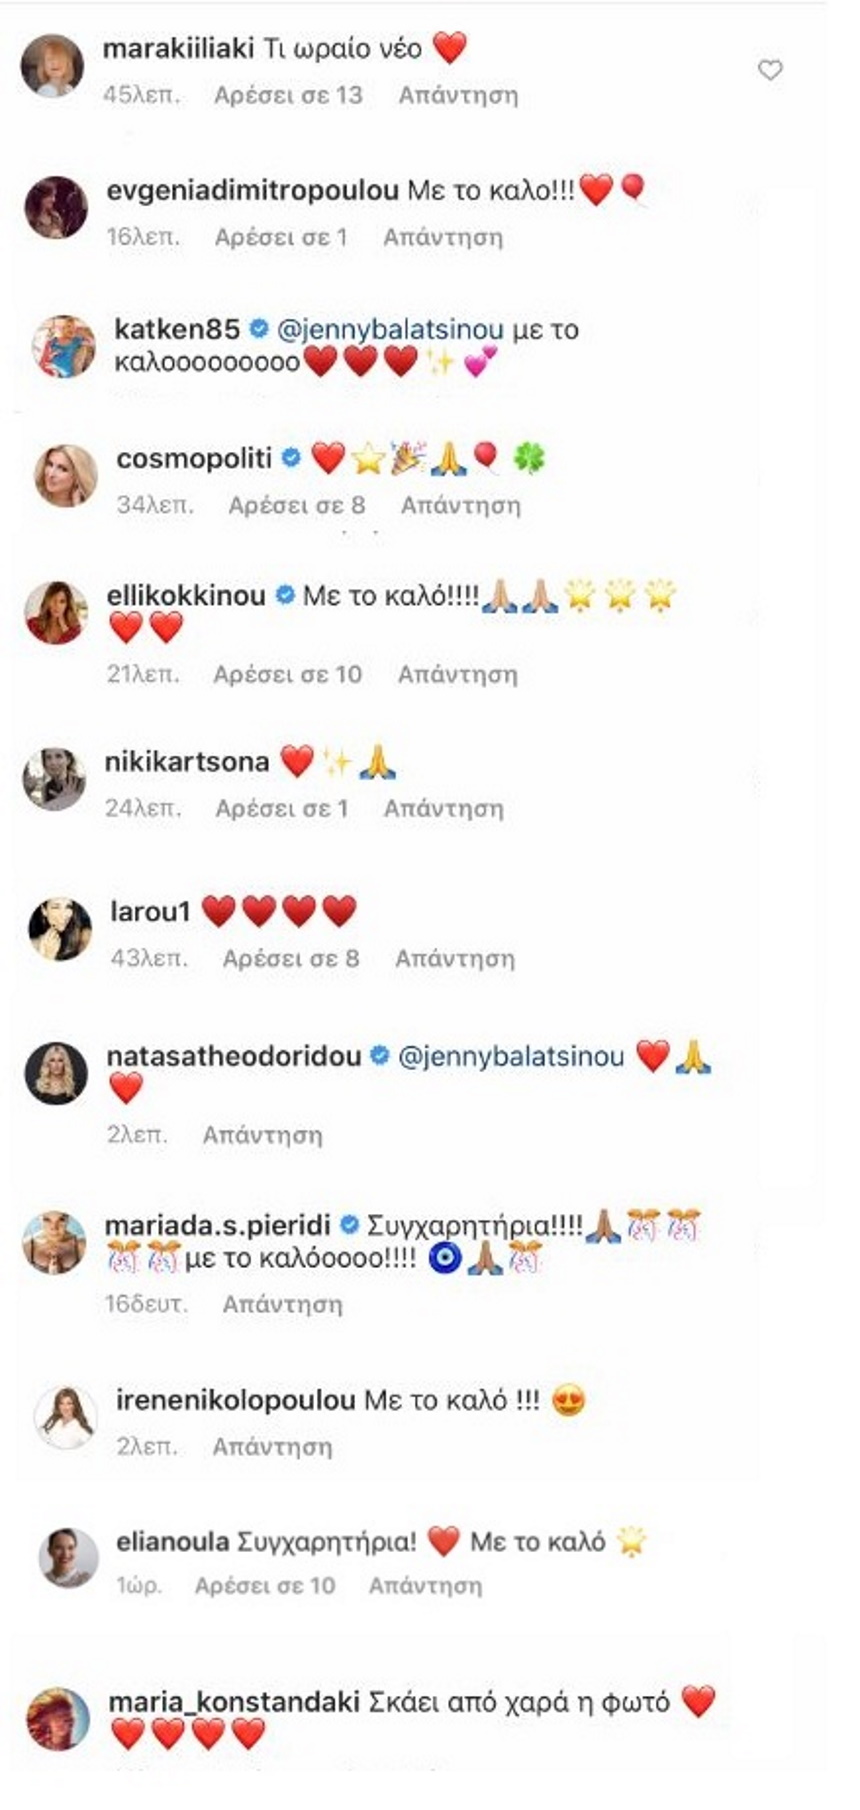Open marakiiliaki's profile picture

(52, 66)
